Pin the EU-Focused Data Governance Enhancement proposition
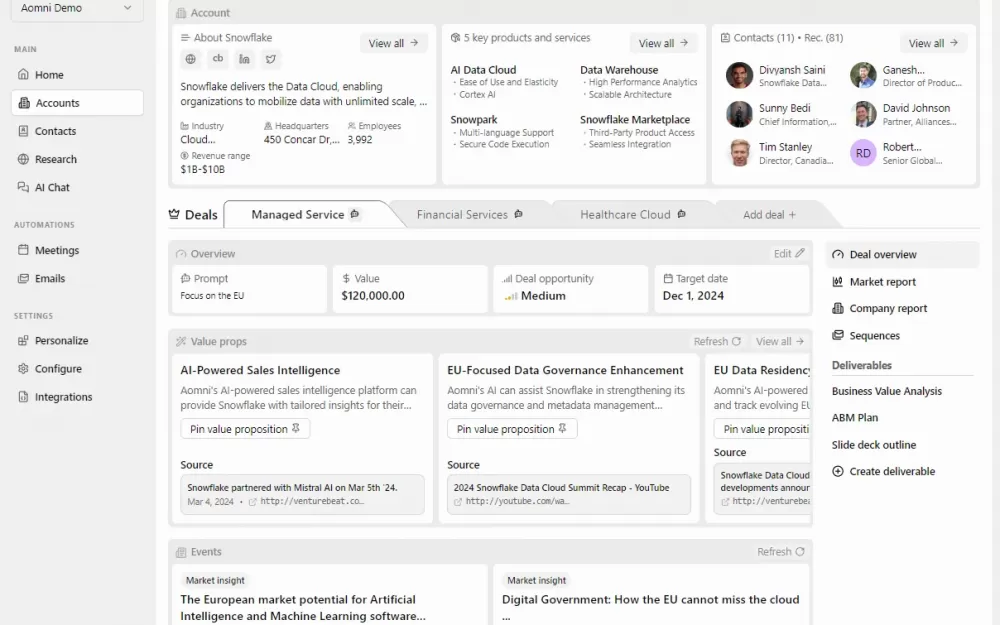 click(512, 429)
